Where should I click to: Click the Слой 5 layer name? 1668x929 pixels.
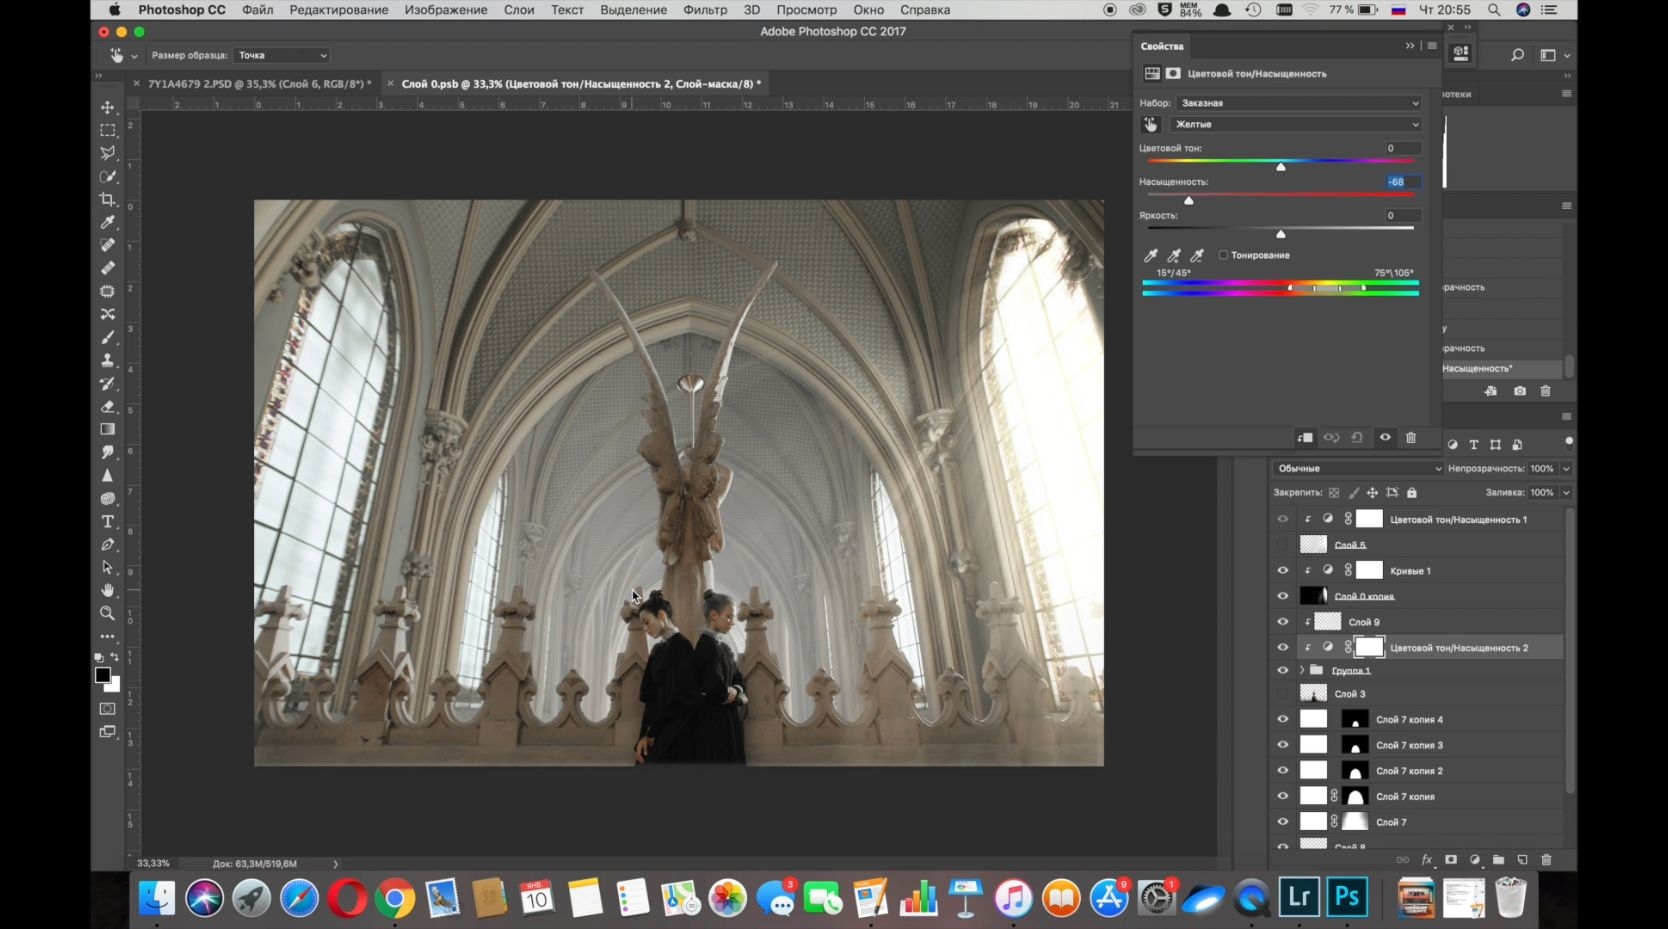(x=1350, y=545)
